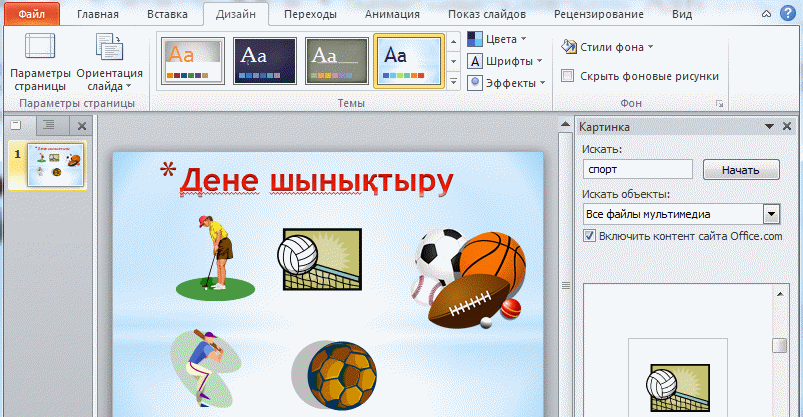Open the Фон dialog launcher
The width and height of the screenshot is (803, 417).
tap(720, 103)
